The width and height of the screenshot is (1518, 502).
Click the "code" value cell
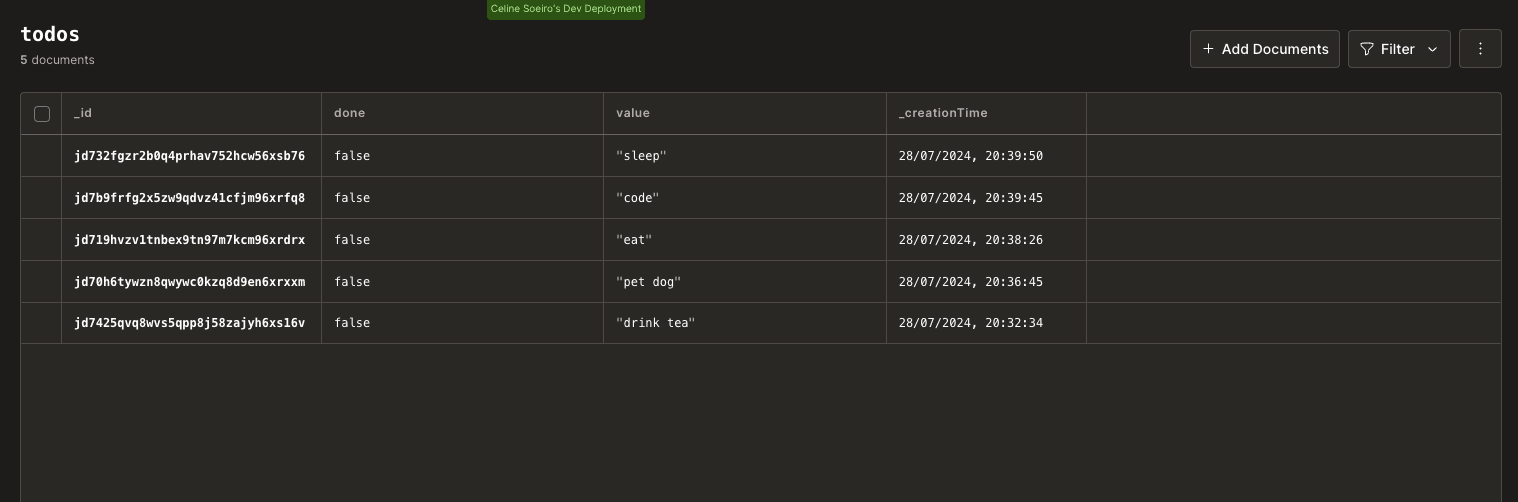[638, 198]
